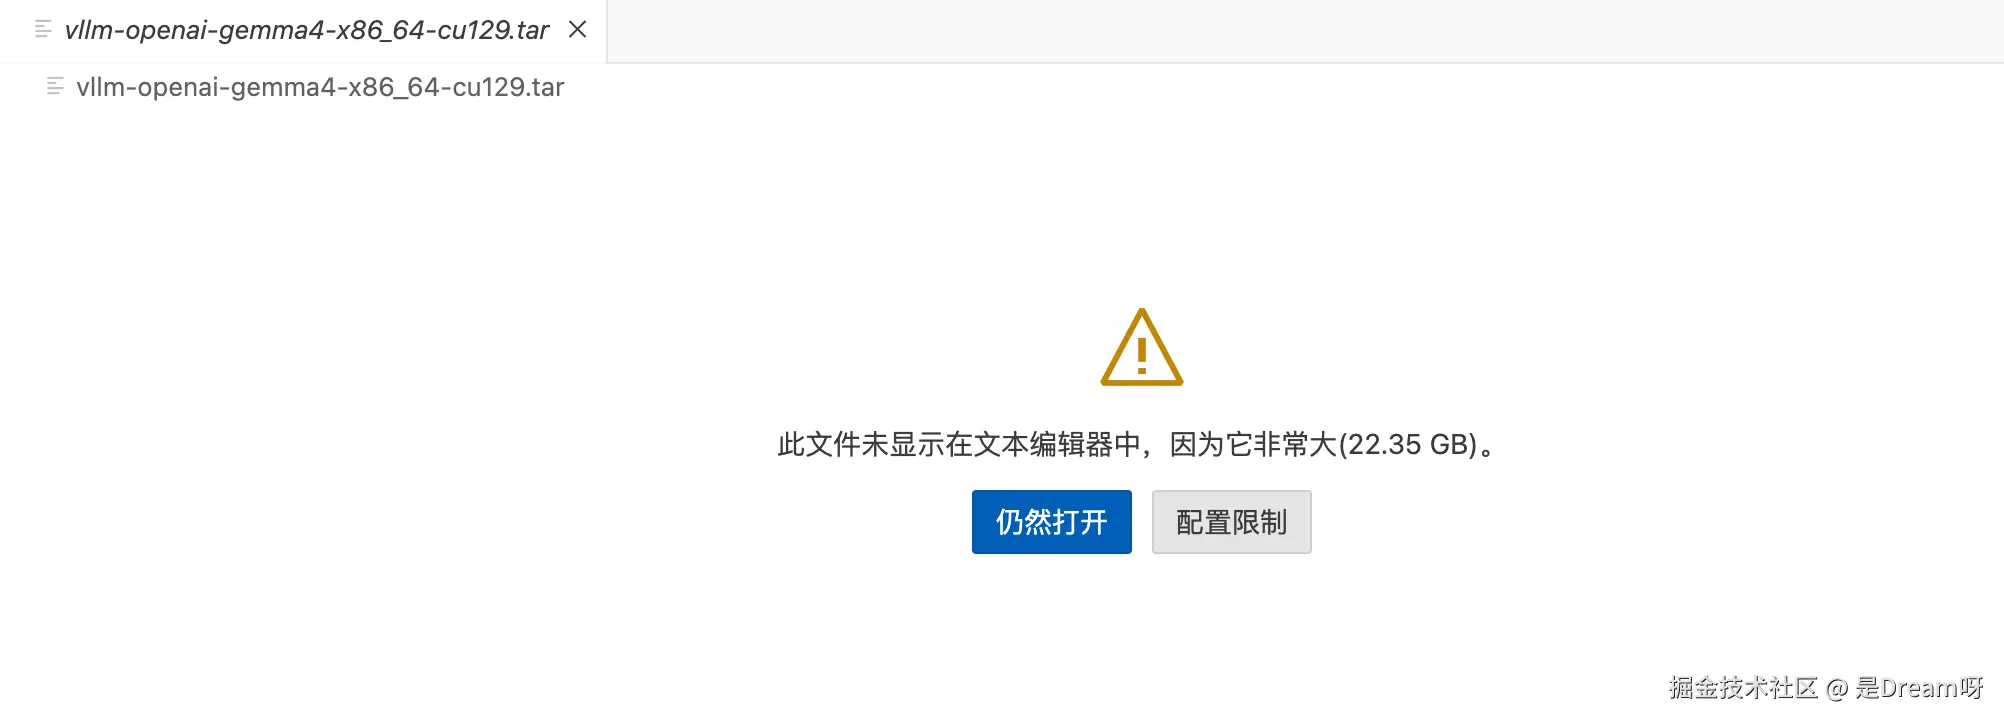The image size is (2004, 722).
Task: Click the .tar extension in the tab title
Action: 530,30
